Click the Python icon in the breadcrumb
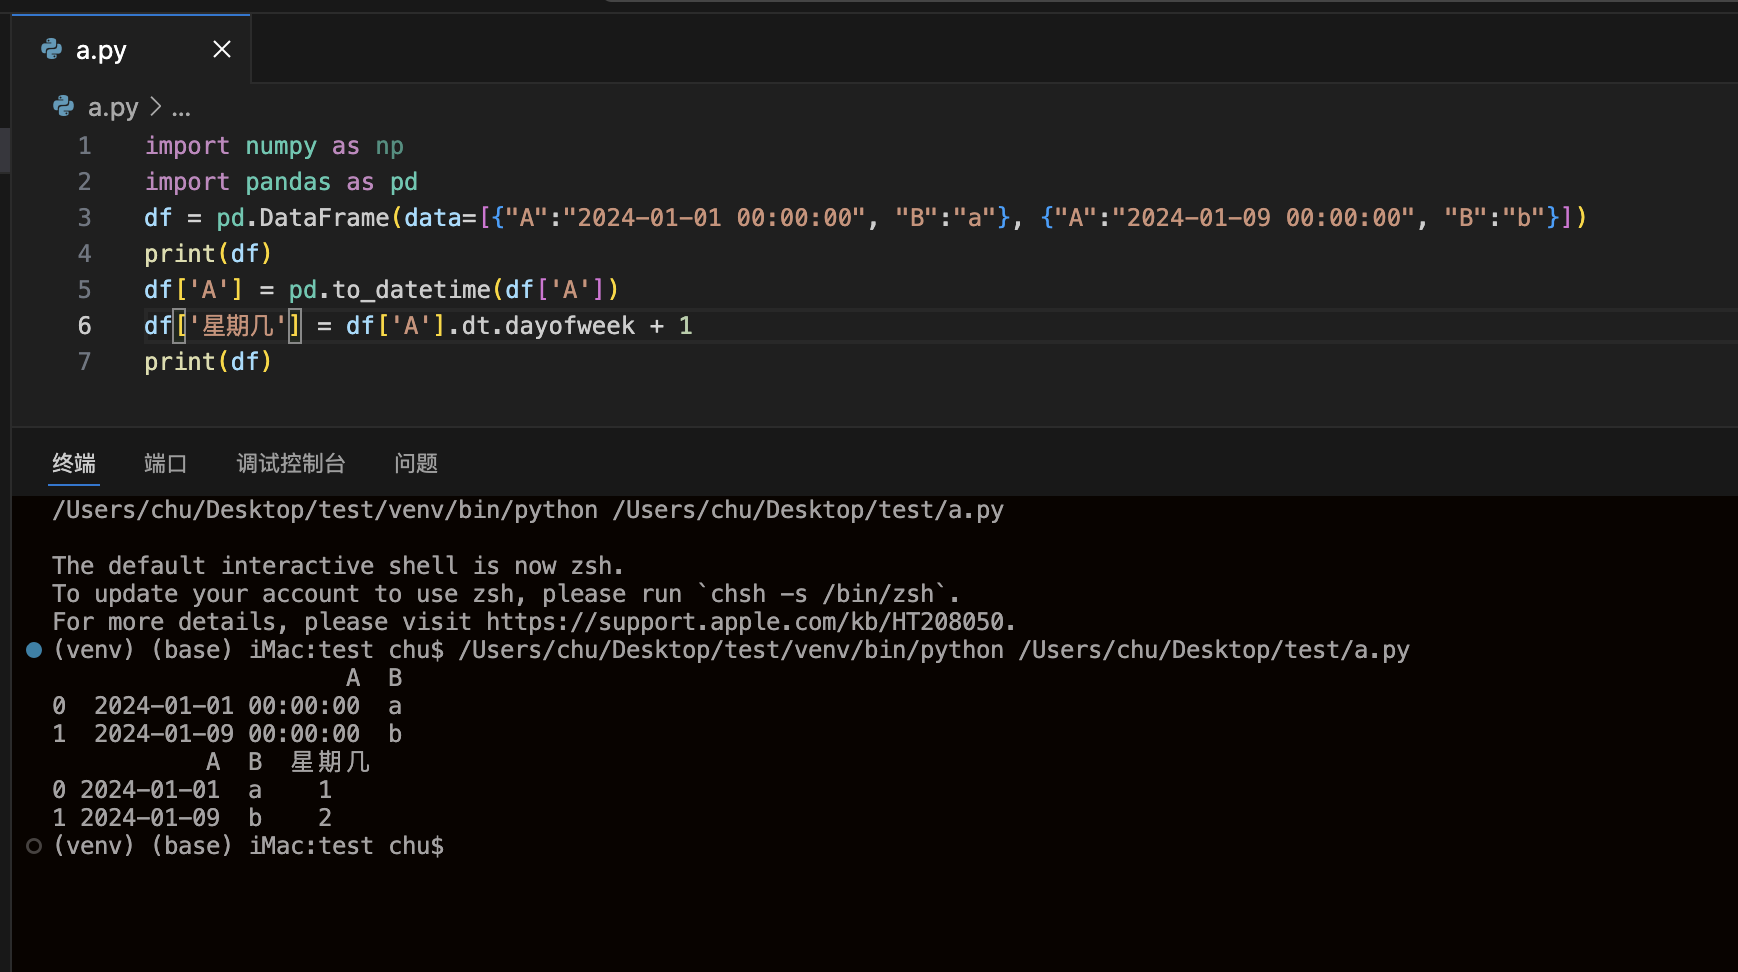 pyautogui.click(x=64, y=106)
